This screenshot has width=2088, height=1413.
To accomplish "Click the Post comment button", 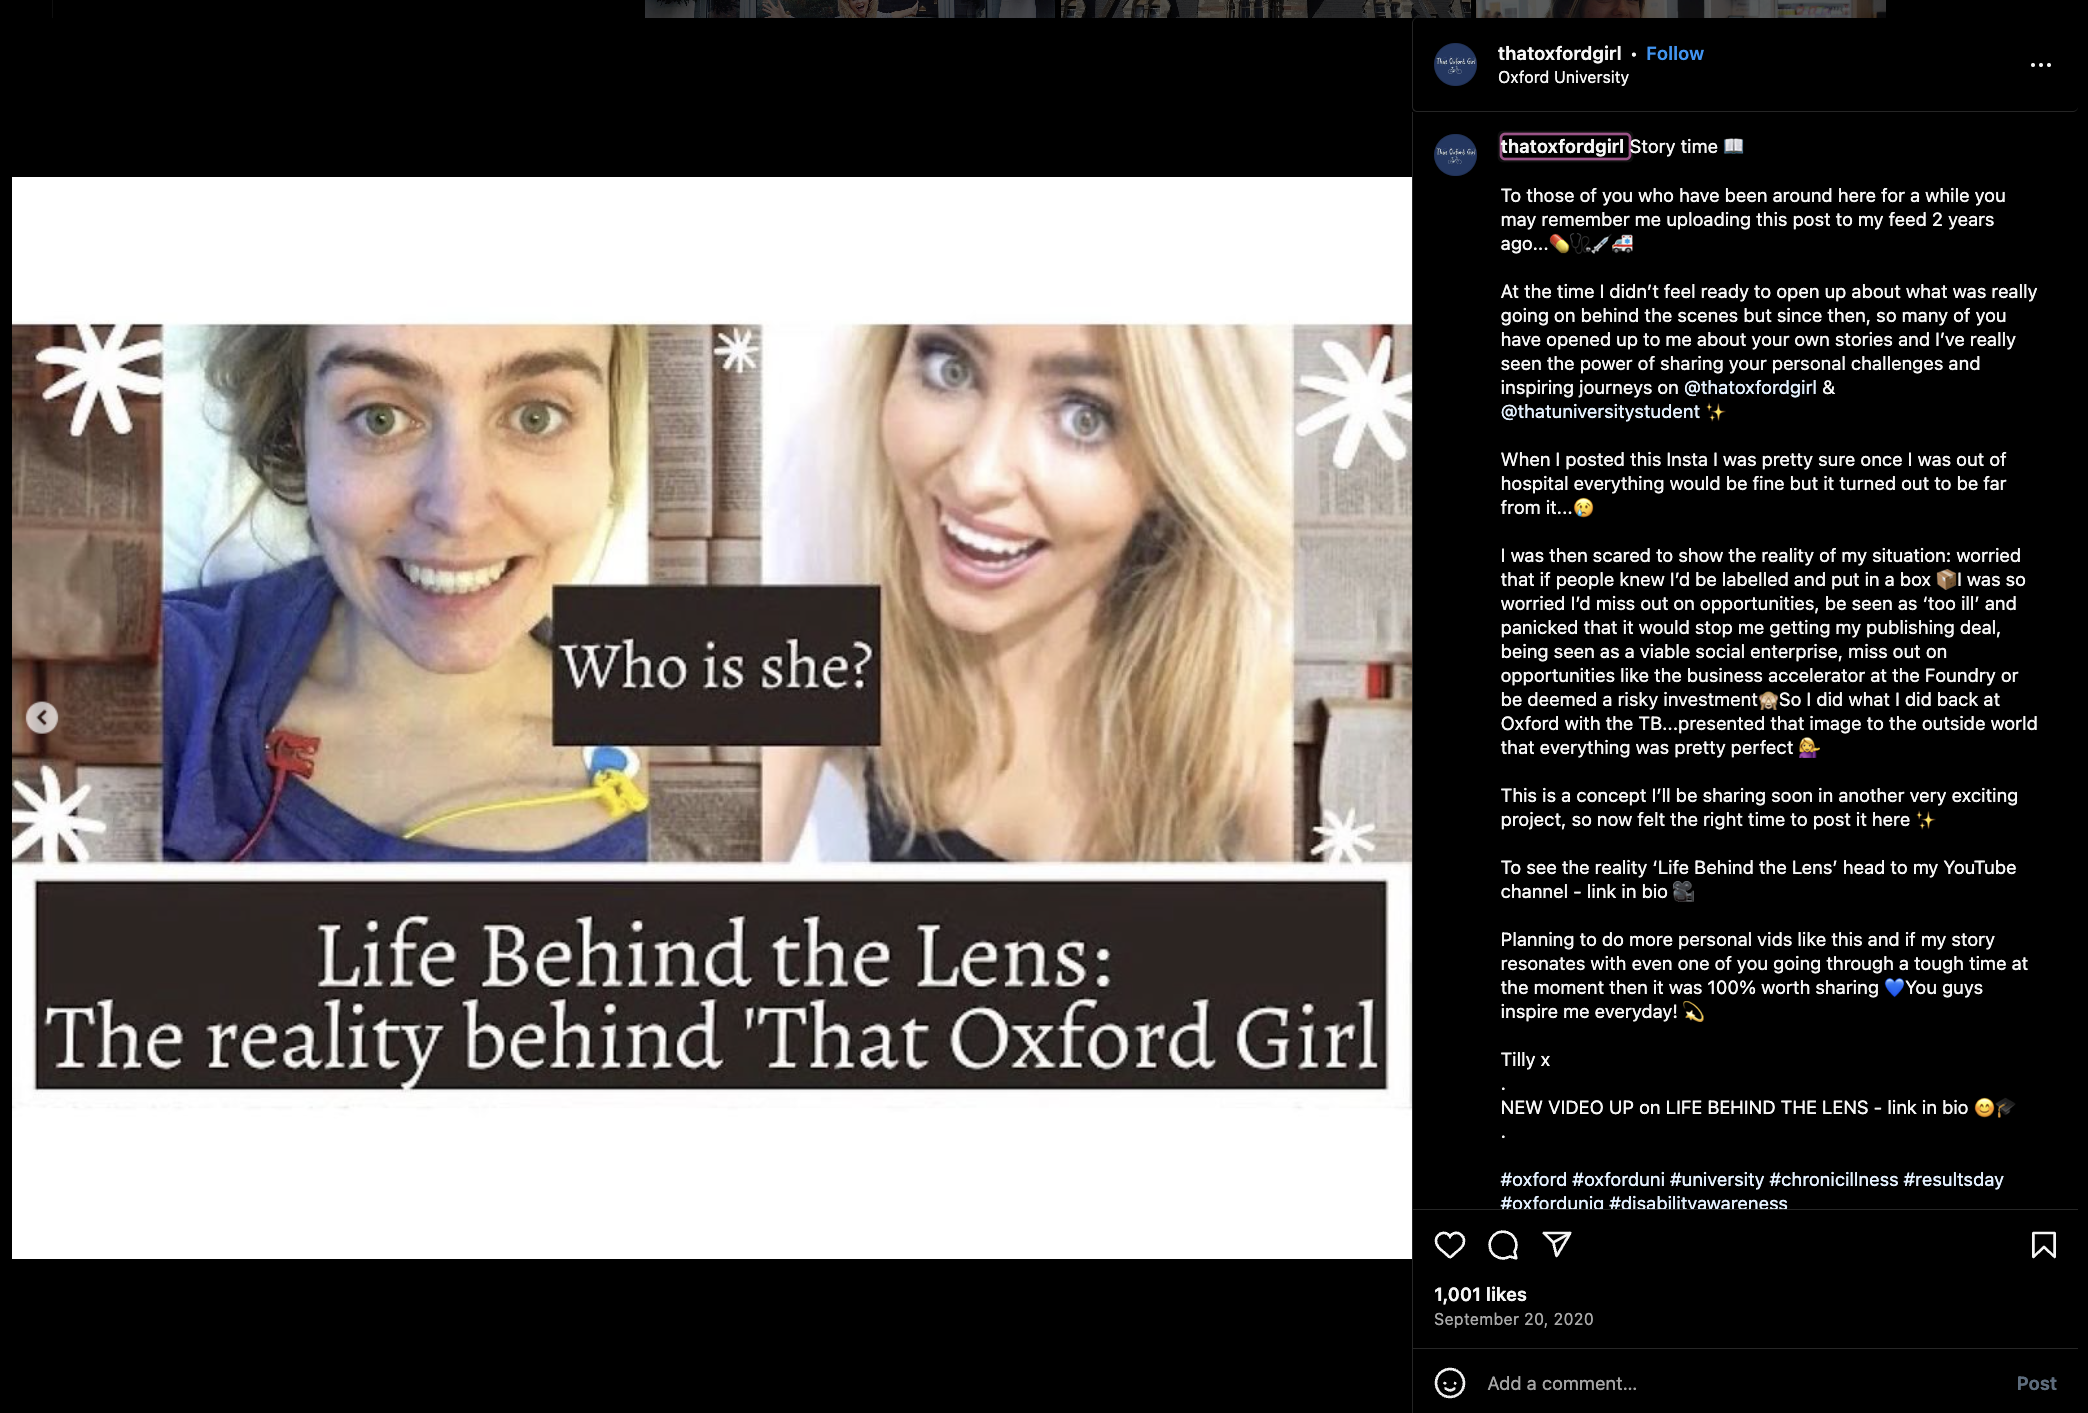I will point(2036,1384).
